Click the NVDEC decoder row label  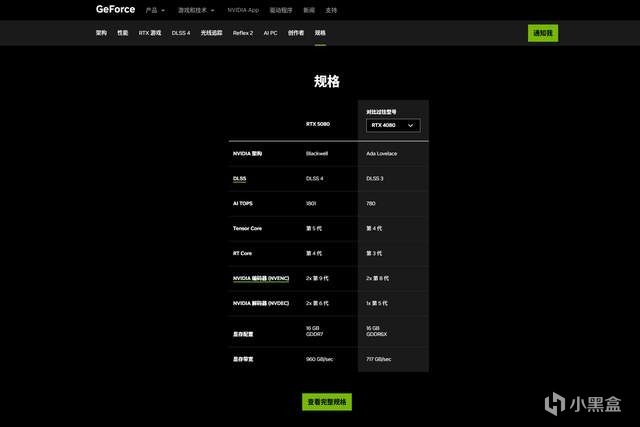[x=261, y=303]
